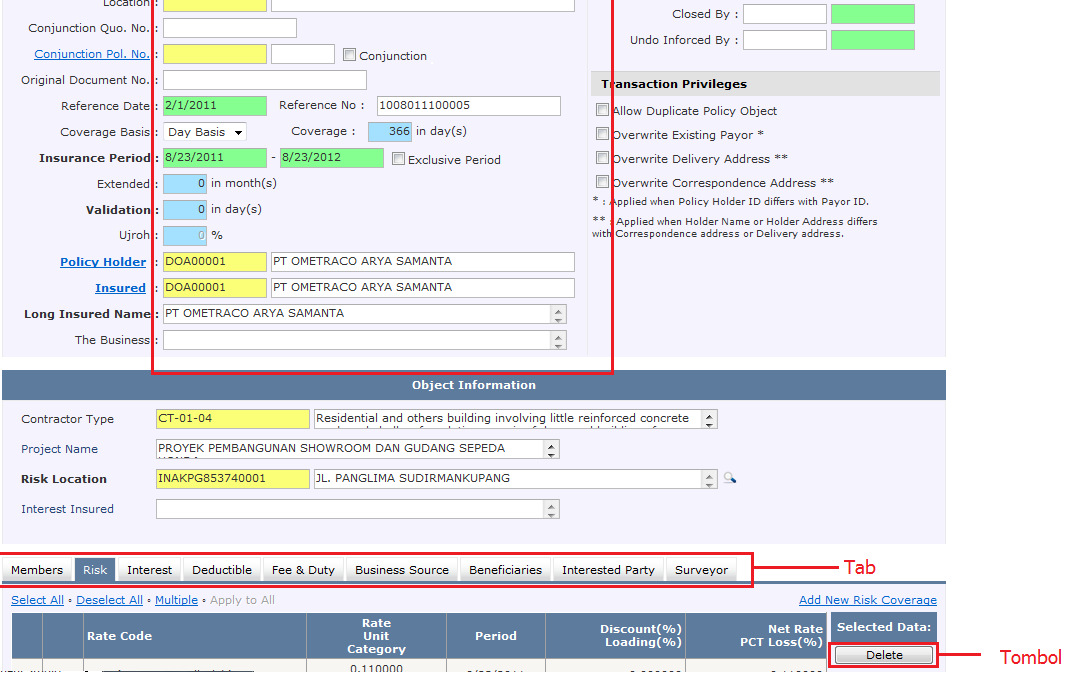Open the Policy Holder link
The image size is (1081, 690).
coord(103,262)
